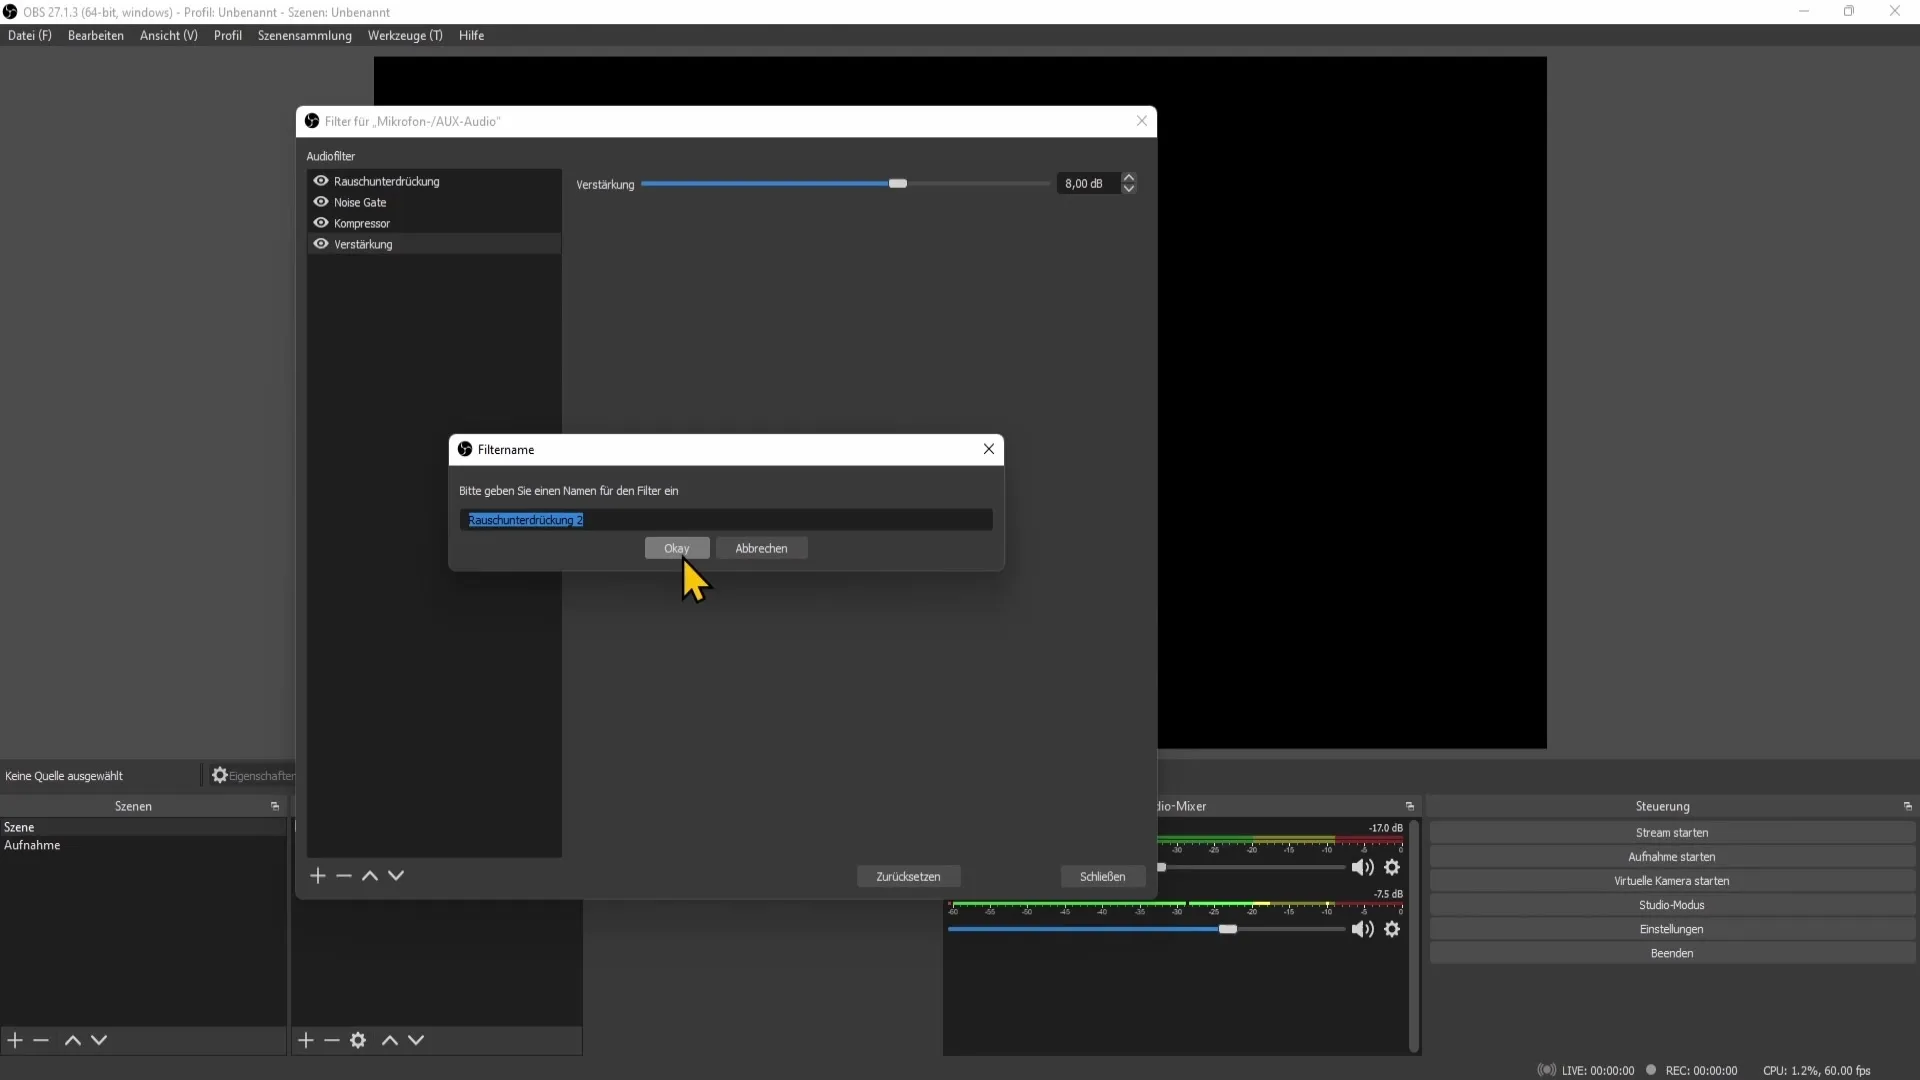The image size is (1920, 1080).
Task: Add a new source
Action: (306, 1041)
